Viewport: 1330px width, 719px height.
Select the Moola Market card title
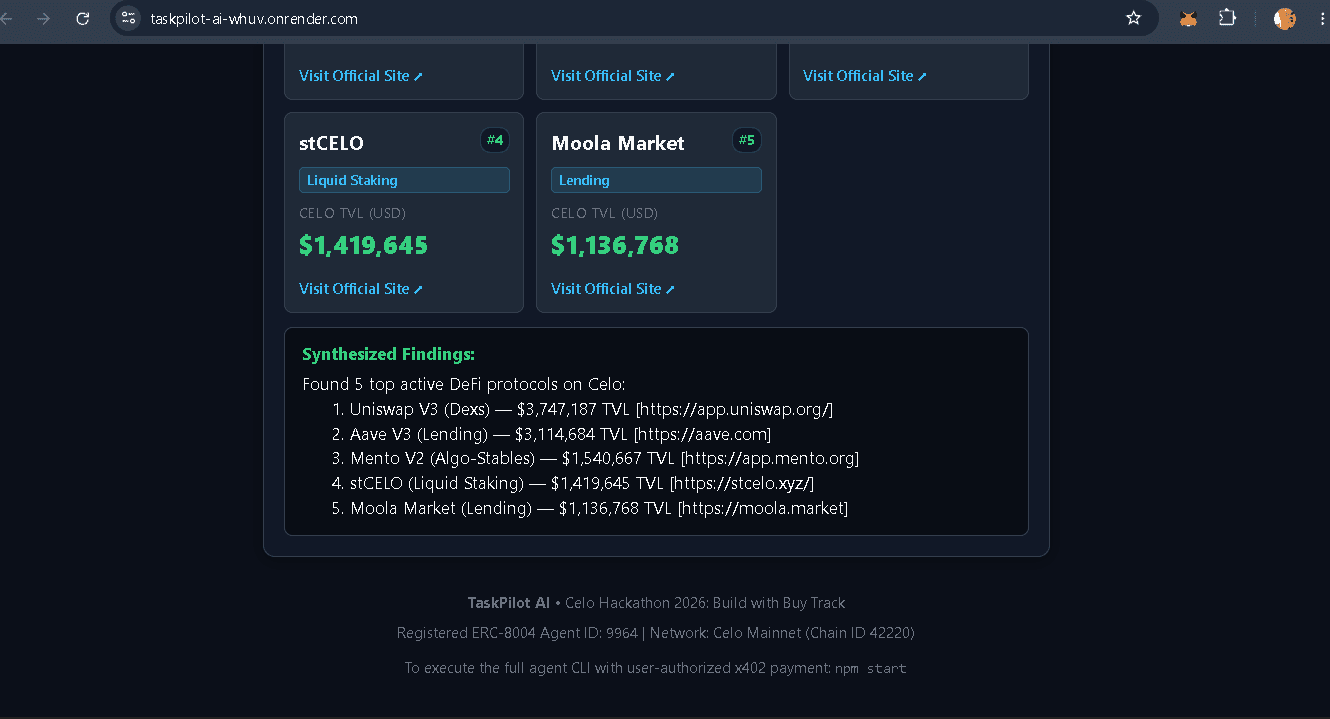(618, 143)
